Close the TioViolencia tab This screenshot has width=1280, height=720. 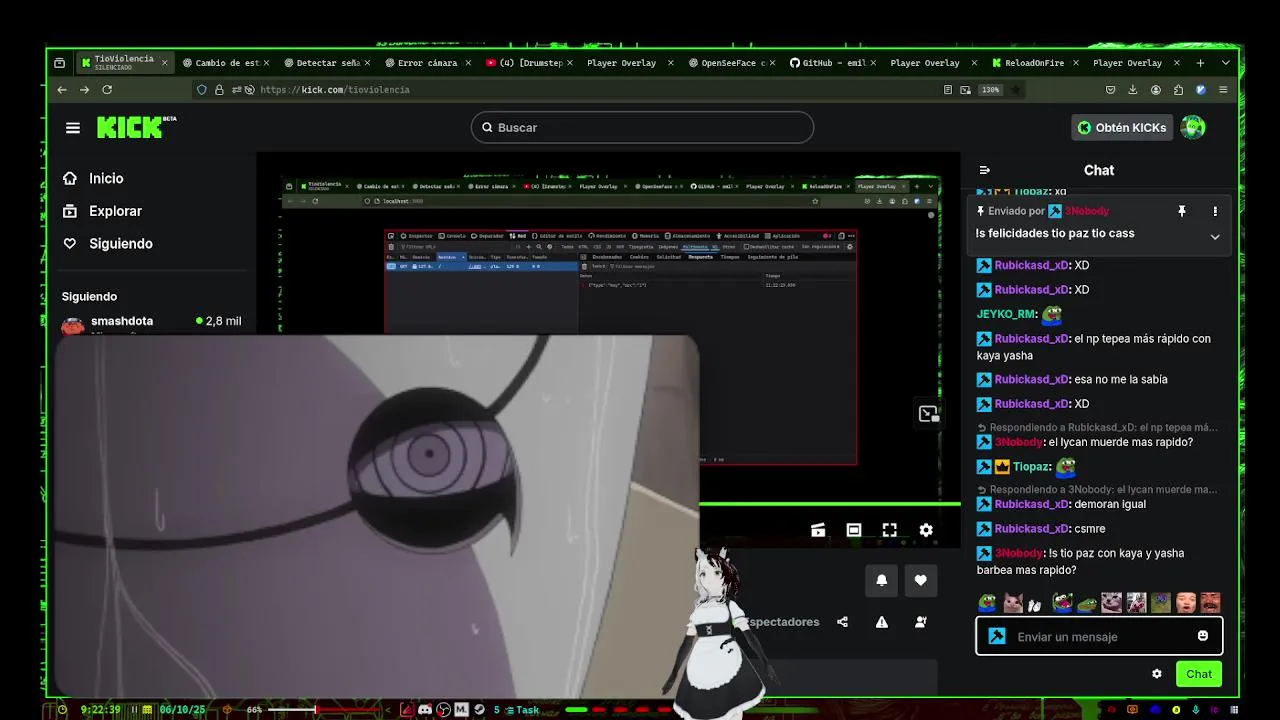165,63
